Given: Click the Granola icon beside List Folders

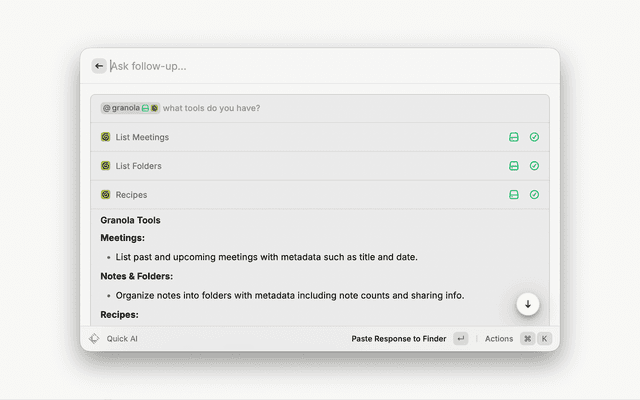Looking at the screenshot, I should 106,166.
